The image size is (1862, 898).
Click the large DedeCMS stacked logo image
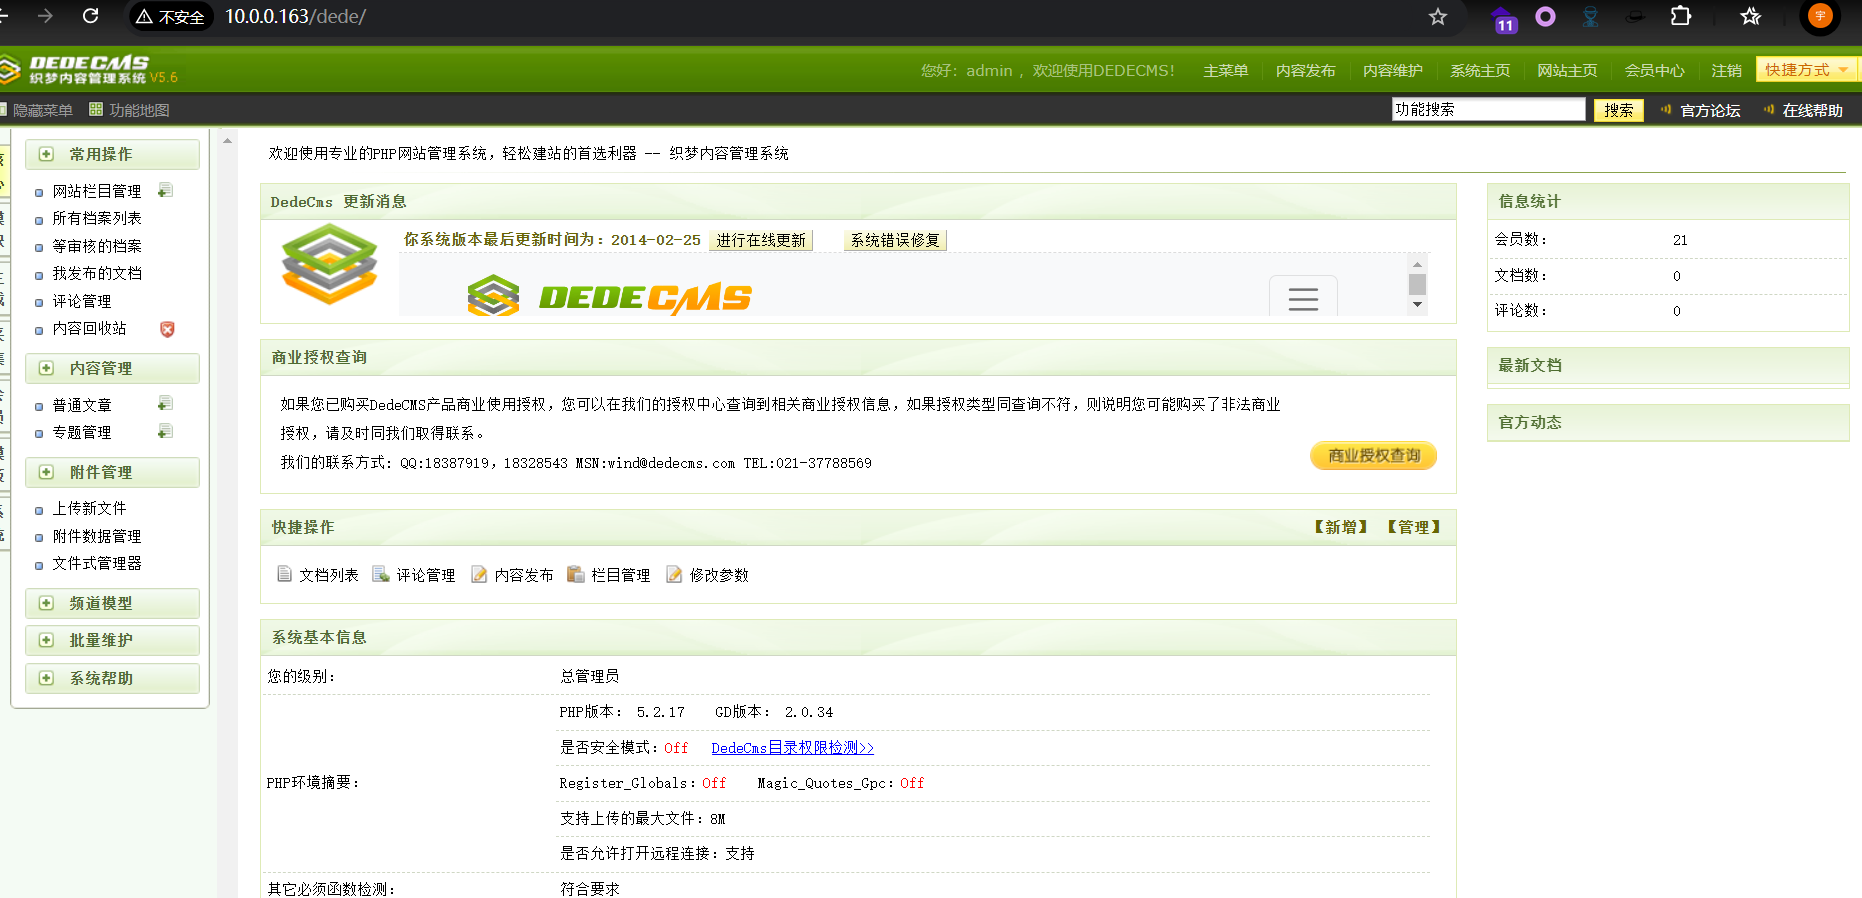coord(330,264)
